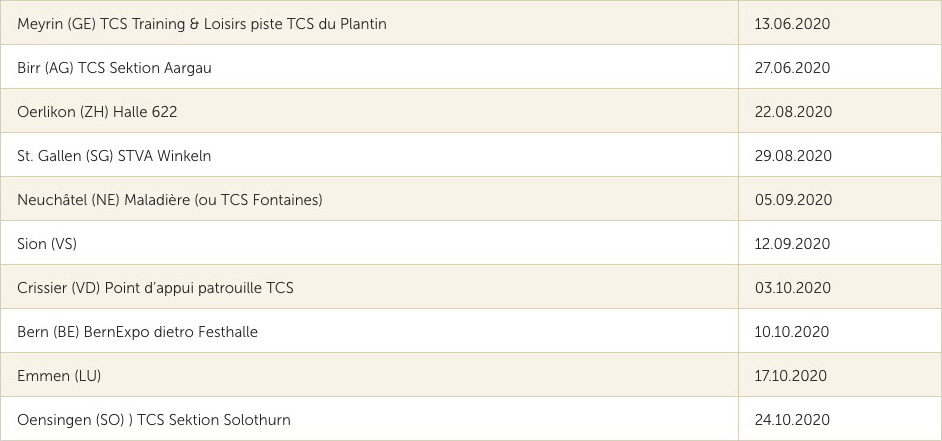
Task: Click the Meyrin (GE) TCS Training location cell
Action: 202,23
